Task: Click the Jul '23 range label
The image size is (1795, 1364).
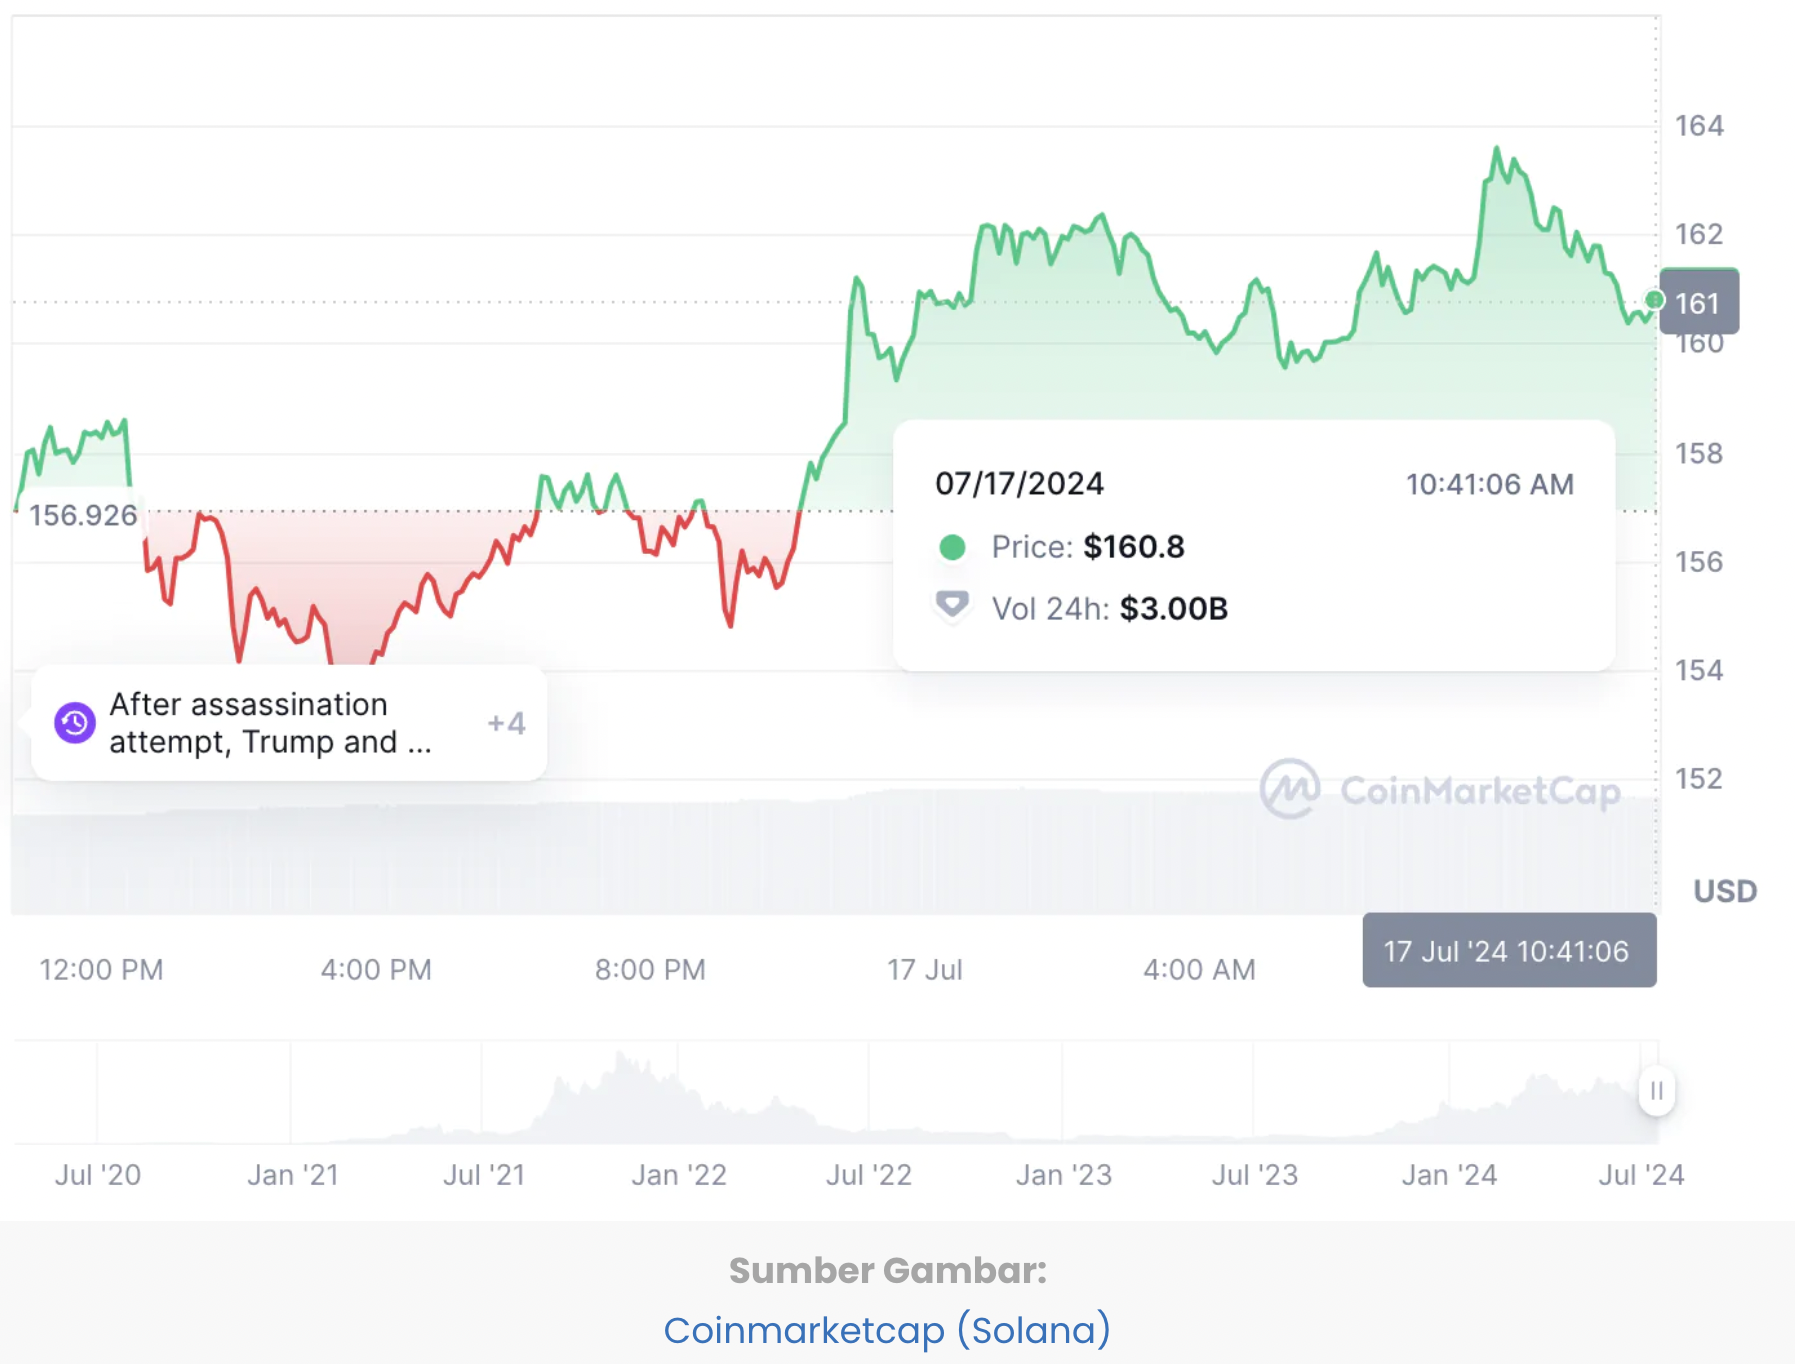Action: pyautogui.click(x=1255, y=1175)
